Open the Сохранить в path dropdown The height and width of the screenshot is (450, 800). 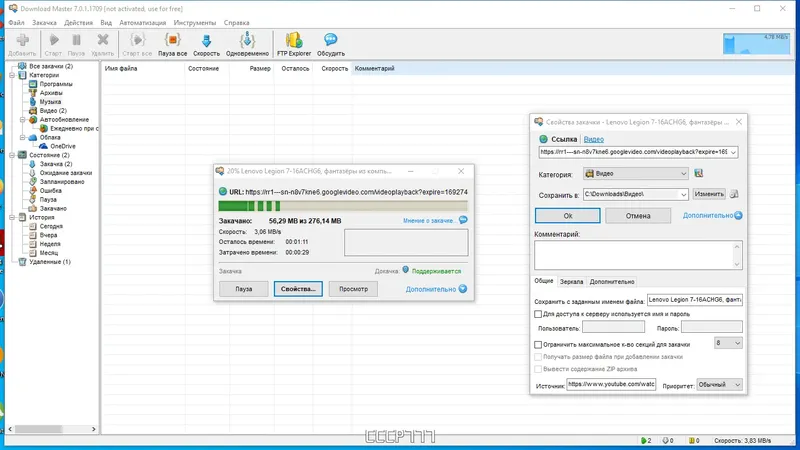click(683, 194)
